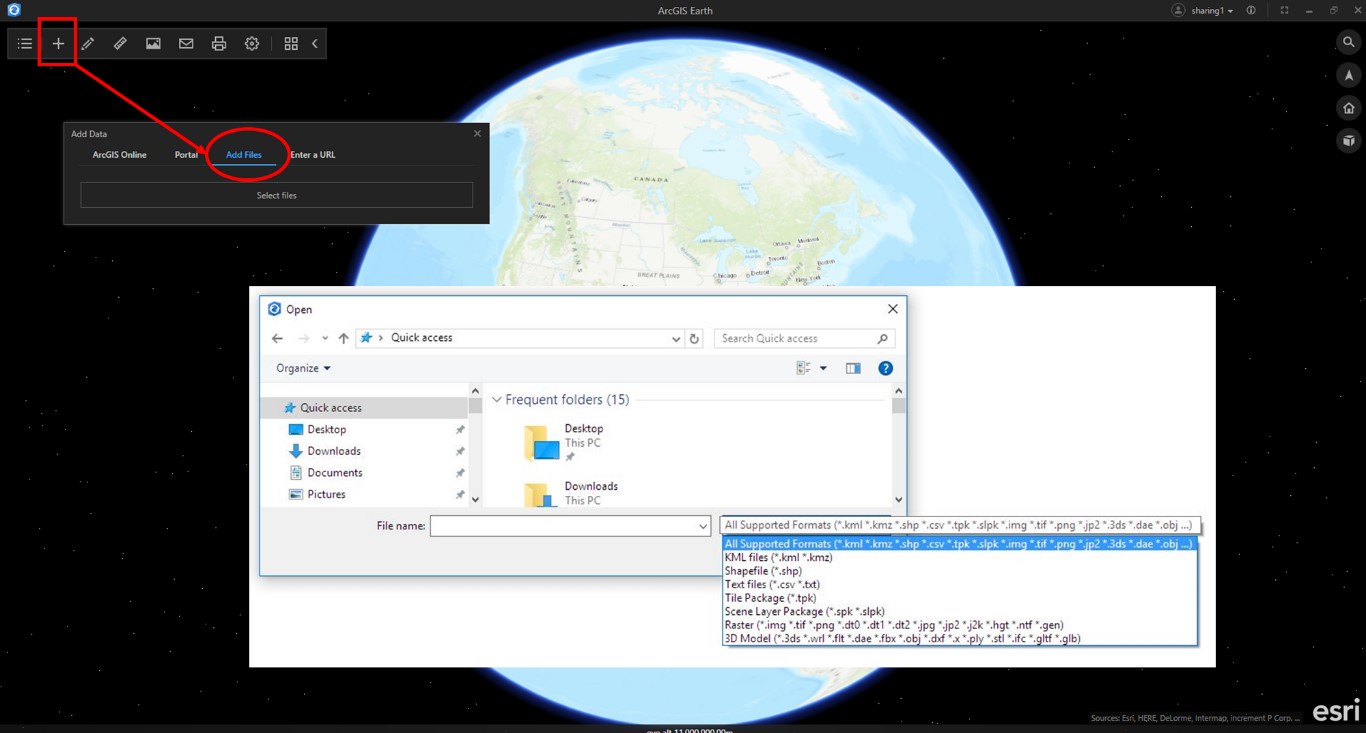Toggle the 3D cube view icon
The width and height of the screenshot is (1366, 733).
point(1349,141)
